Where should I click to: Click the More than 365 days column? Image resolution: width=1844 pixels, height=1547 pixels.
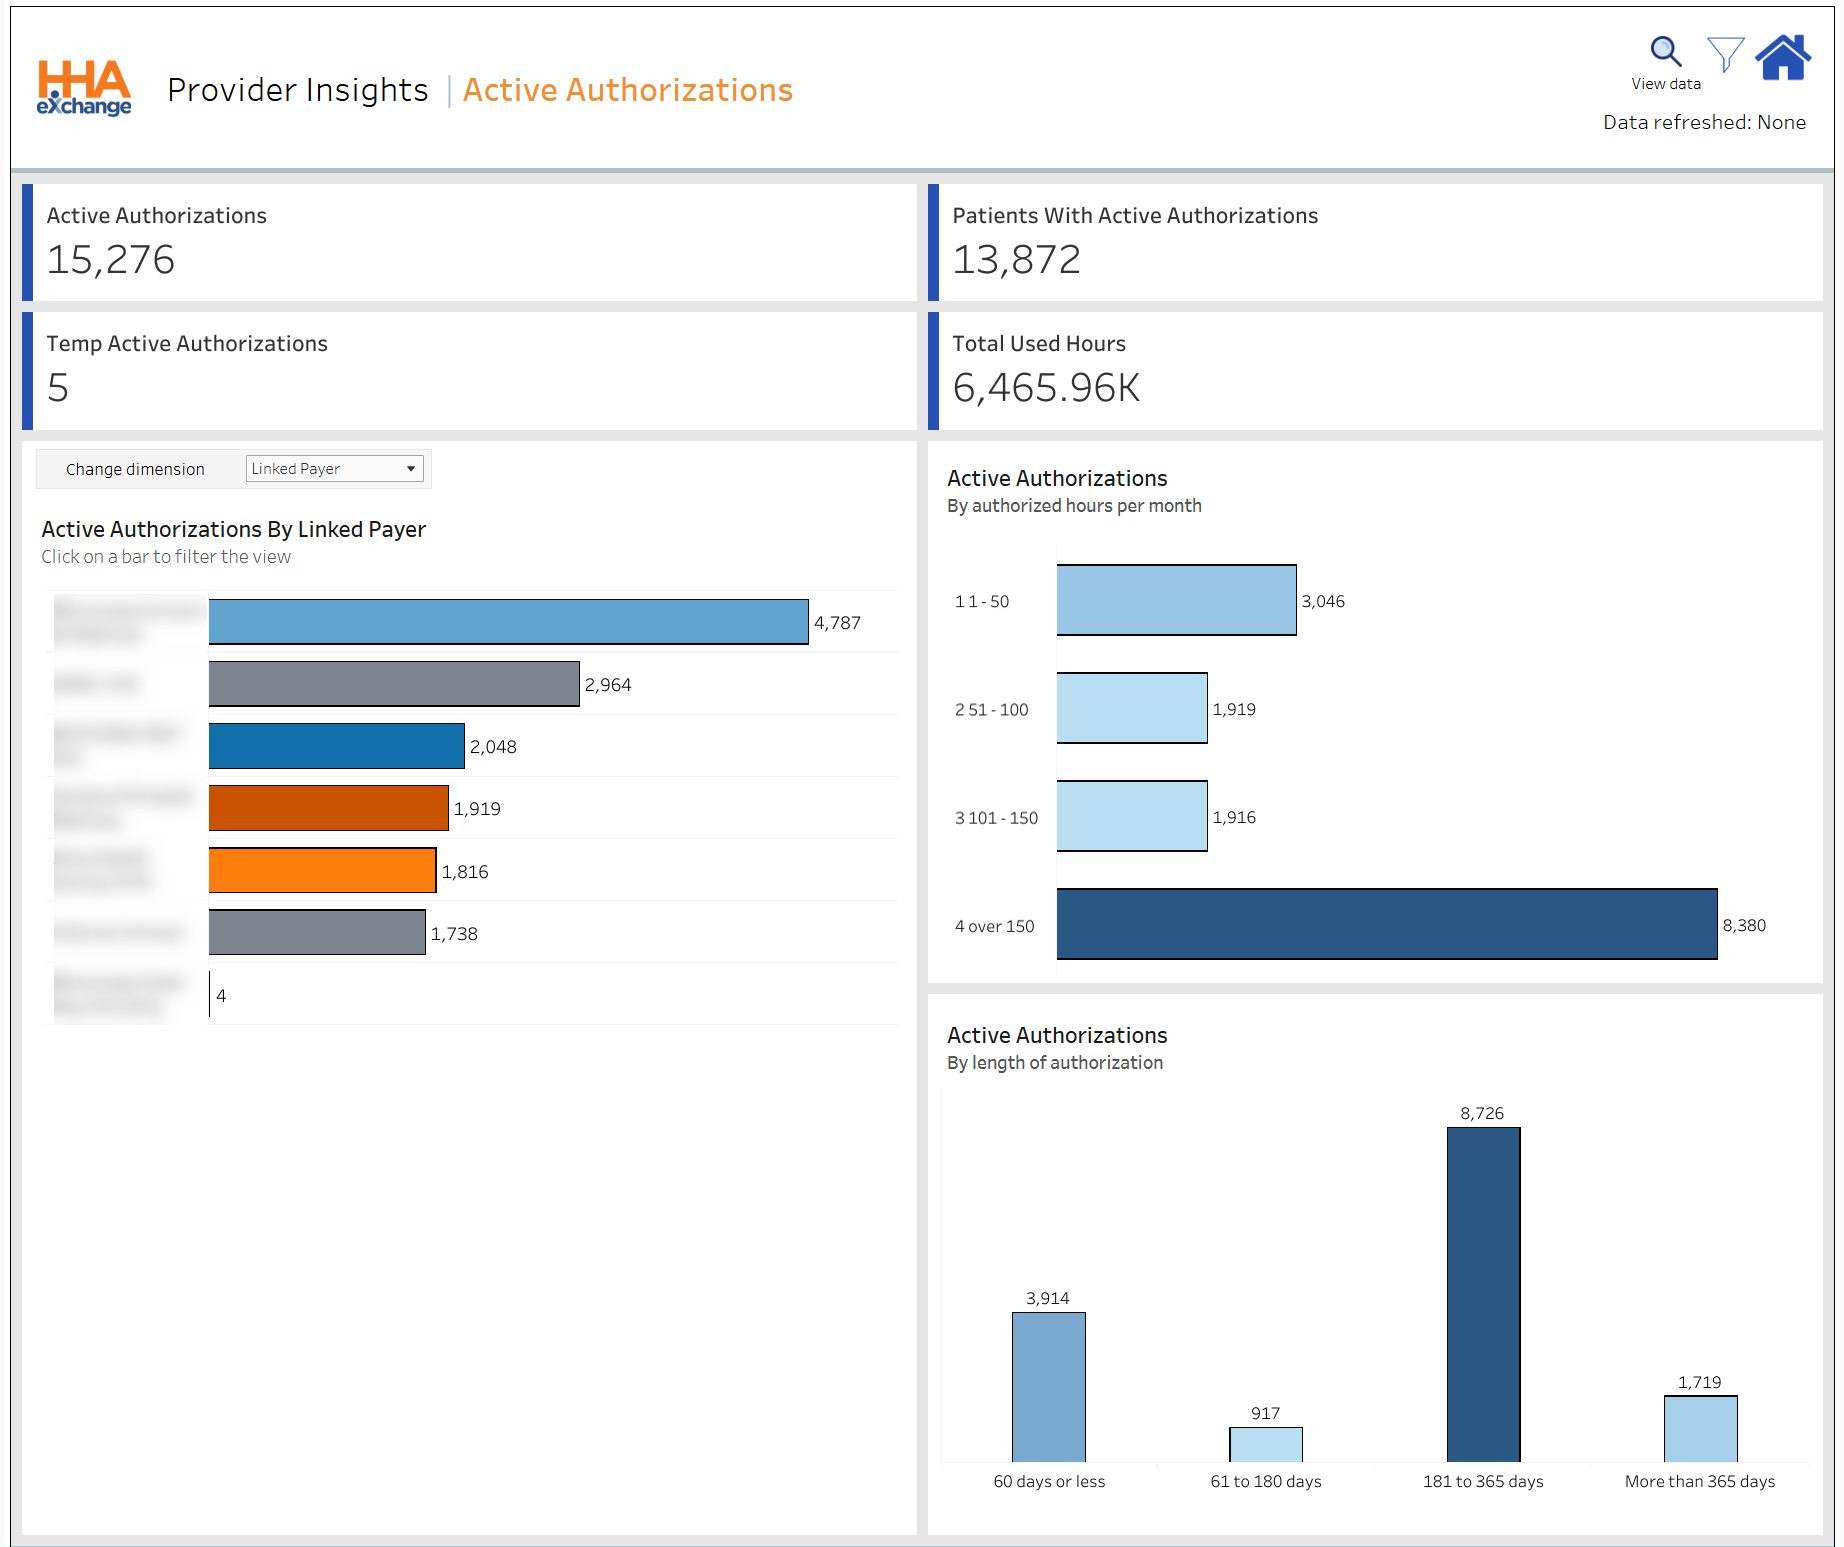point(1700,1428)
